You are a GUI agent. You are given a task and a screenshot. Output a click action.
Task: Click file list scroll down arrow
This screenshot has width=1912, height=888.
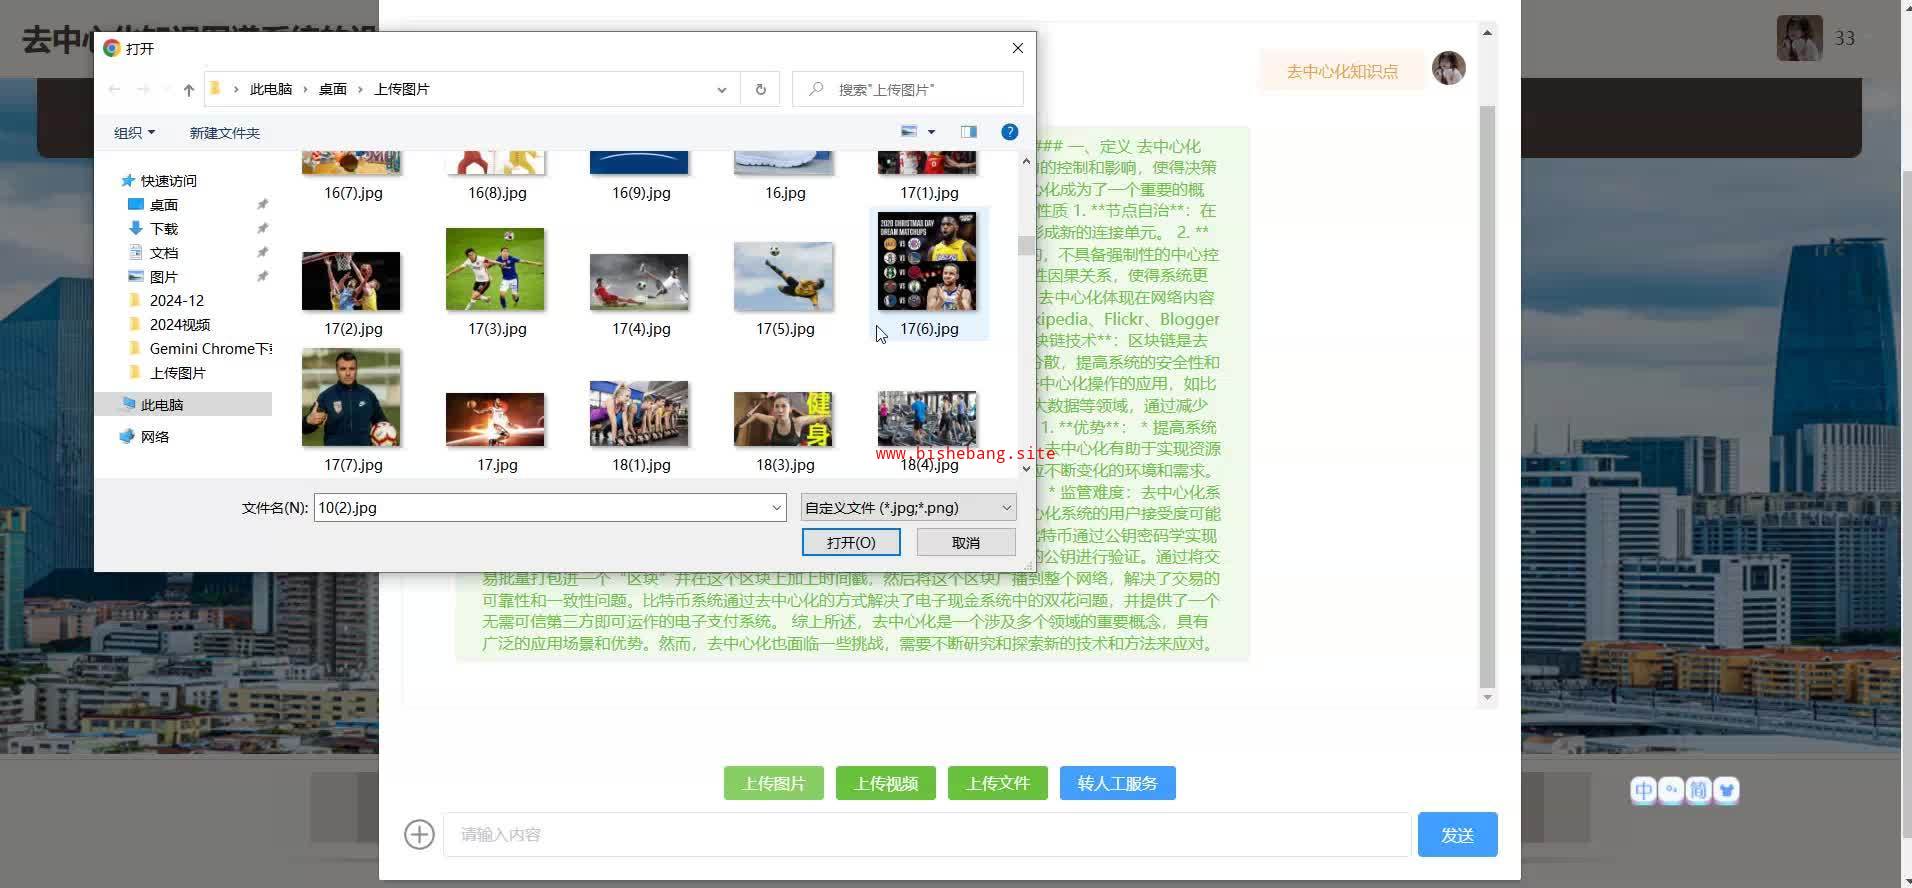1026,468
